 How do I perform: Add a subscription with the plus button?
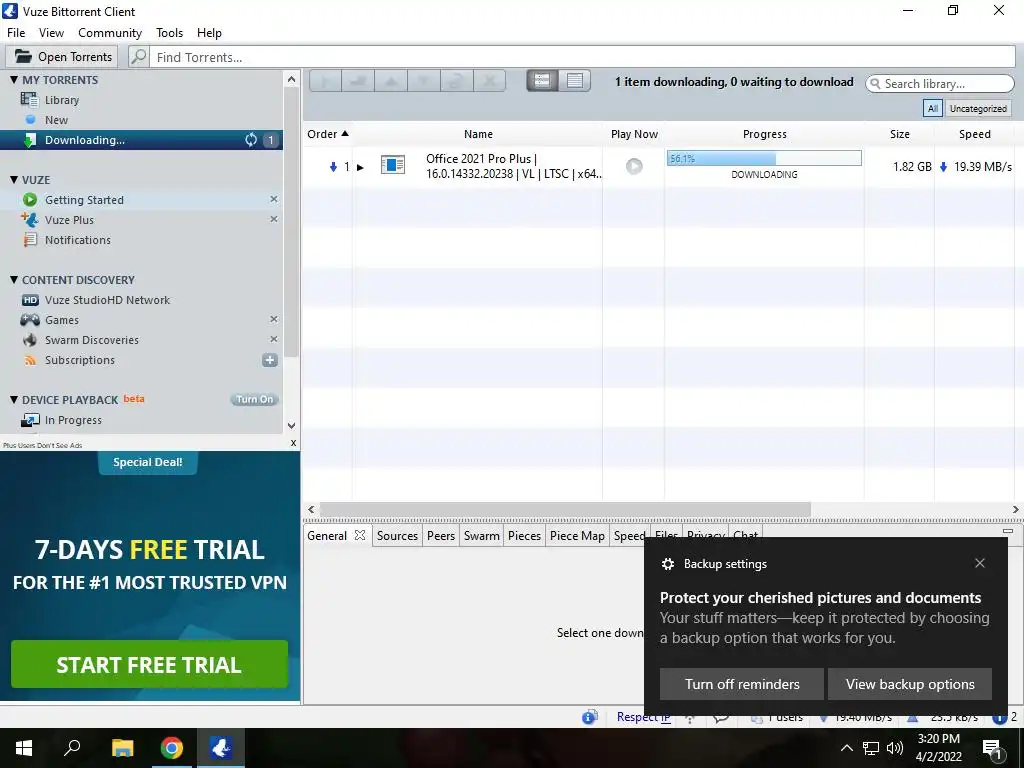(x=270, y=360)
